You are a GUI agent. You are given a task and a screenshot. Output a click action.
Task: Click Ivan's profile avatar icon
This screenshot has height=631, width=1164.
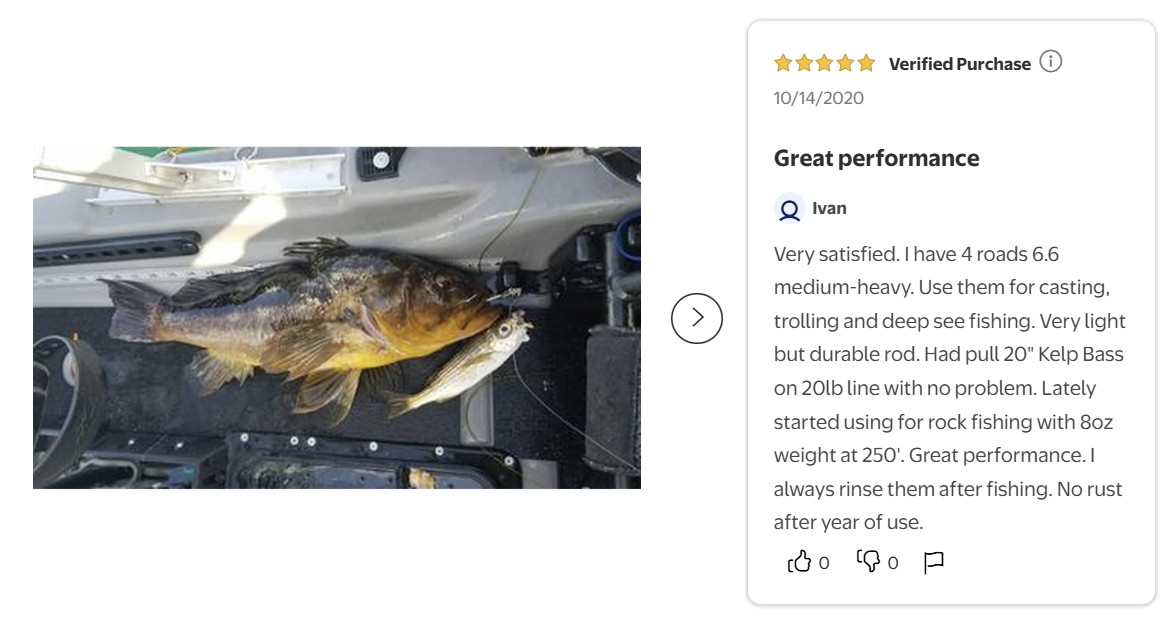[x=789, y=209]
